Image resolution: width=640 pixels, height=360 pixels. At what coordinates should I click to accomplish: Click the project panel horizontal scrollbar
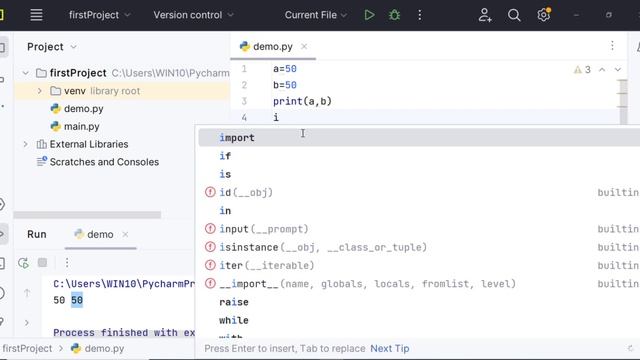[87, 215]
